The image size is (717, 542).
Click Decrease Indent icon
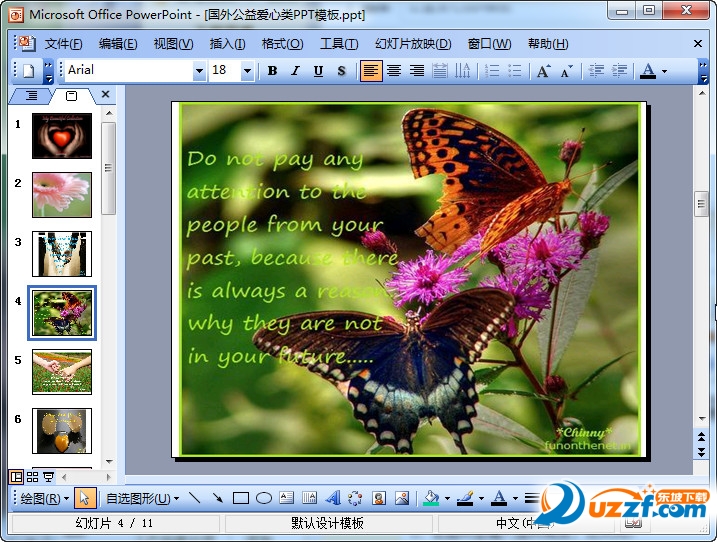click(x=596, y=71)
